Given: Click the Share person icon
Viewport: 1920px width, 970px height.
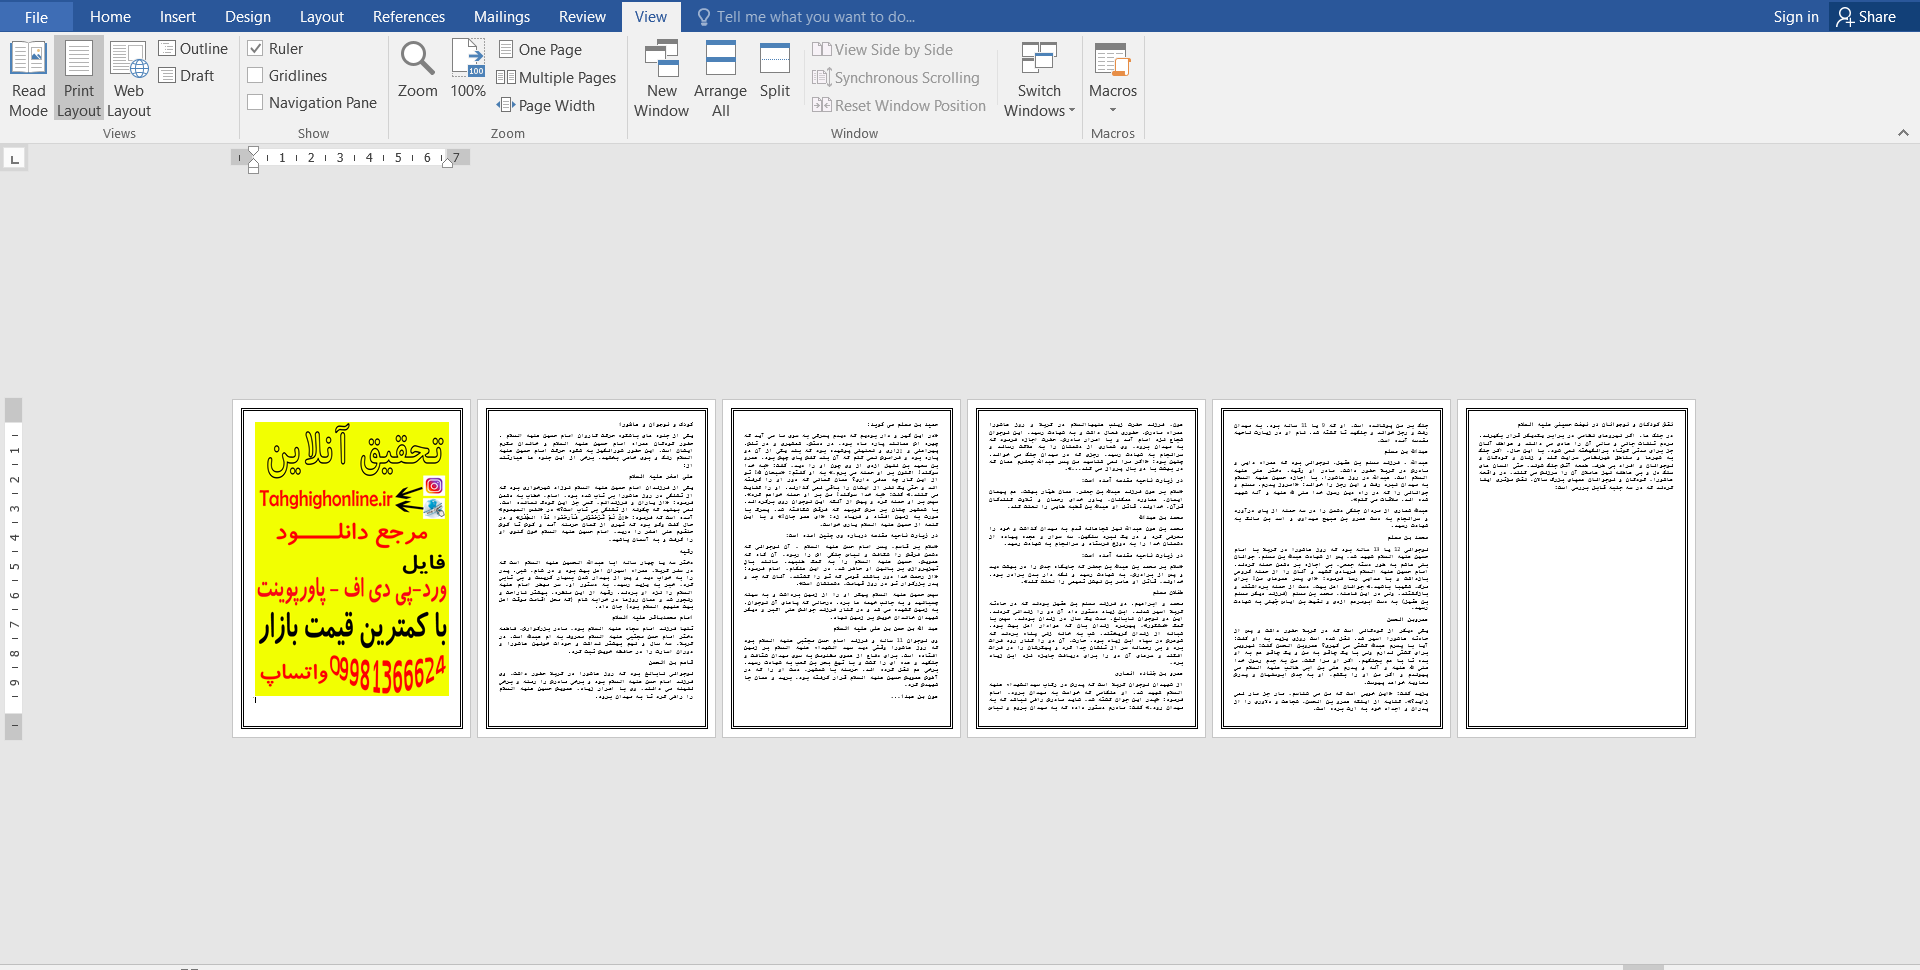Looking at the screenshot, I should click(x=1845, y=16).
